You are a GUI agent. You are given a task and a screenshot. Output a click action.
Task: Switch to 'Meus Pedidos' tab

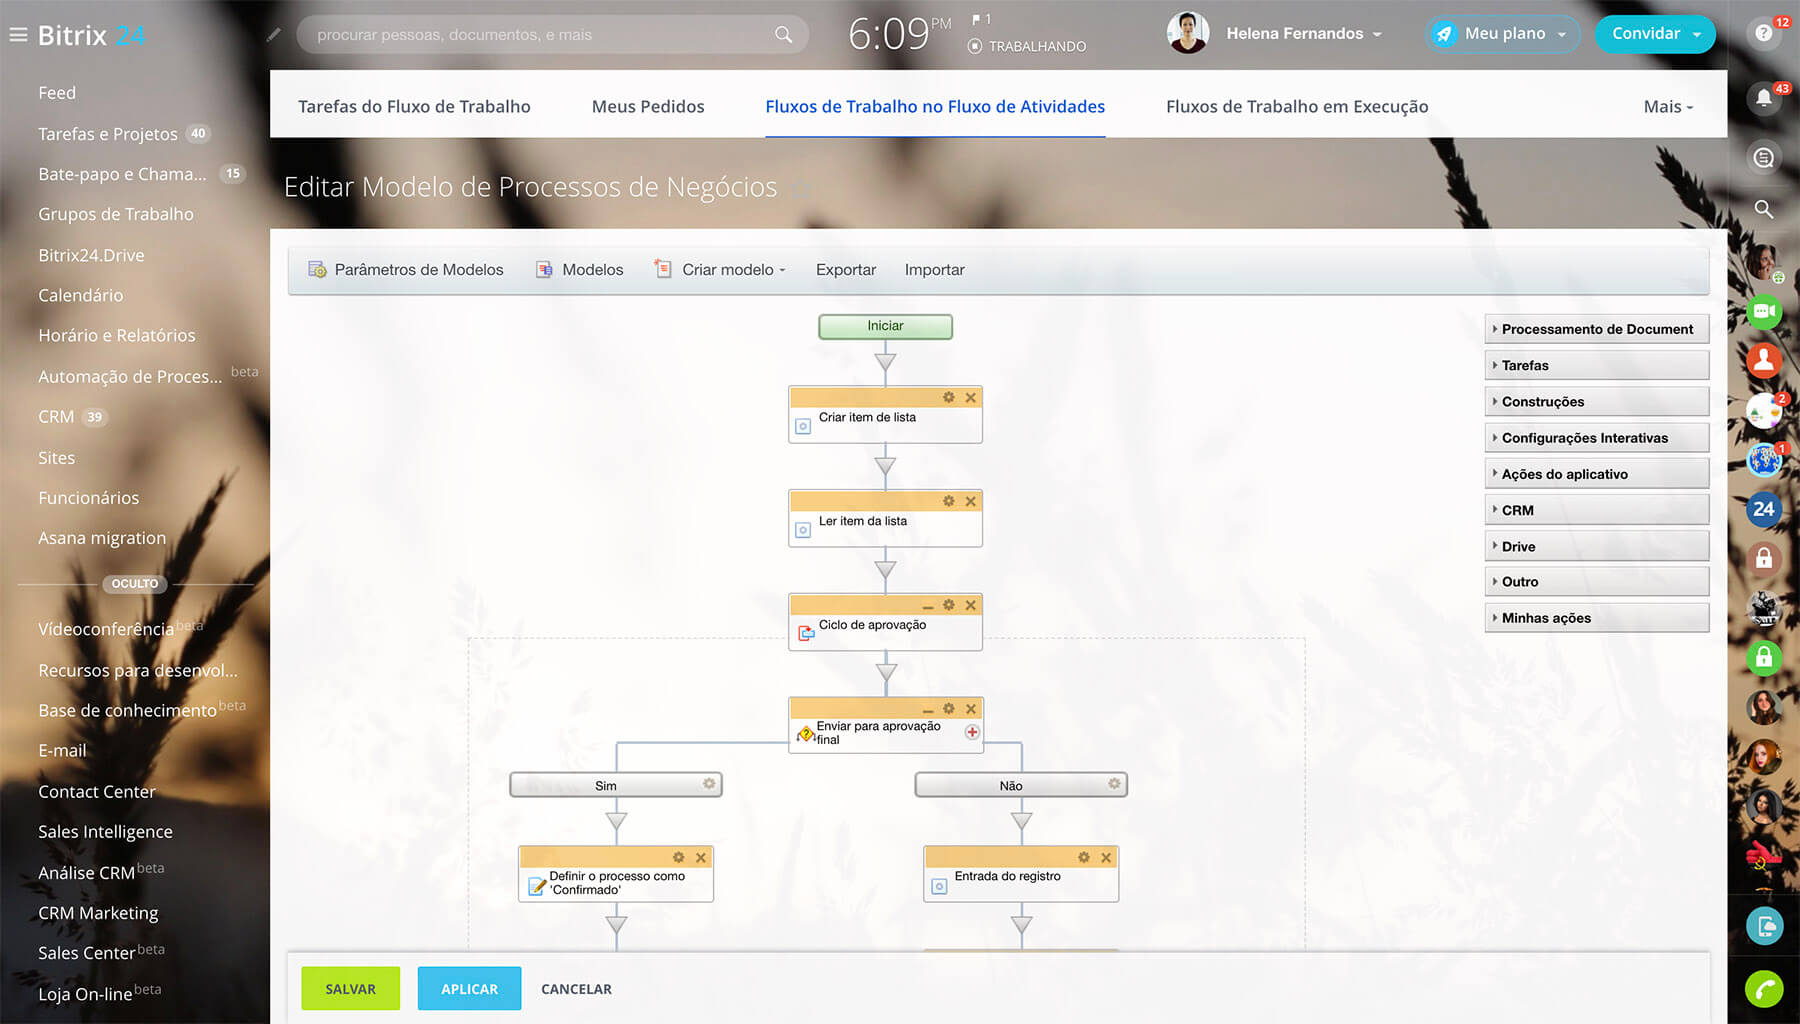click(x=648, y=106)
